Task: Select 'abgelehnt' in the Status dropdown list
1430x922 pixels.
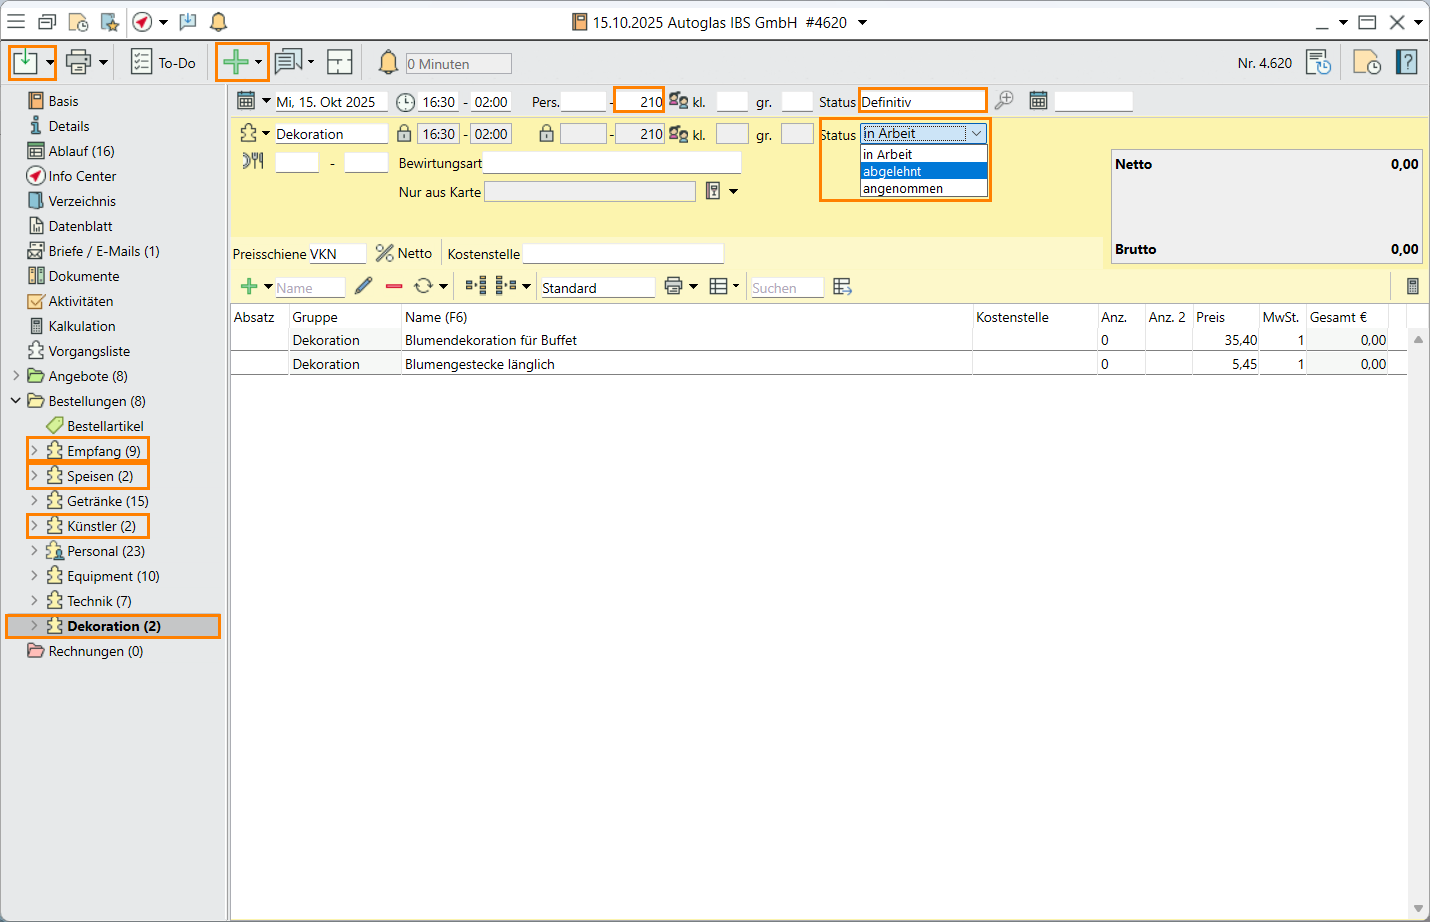Action: point(922,172)
